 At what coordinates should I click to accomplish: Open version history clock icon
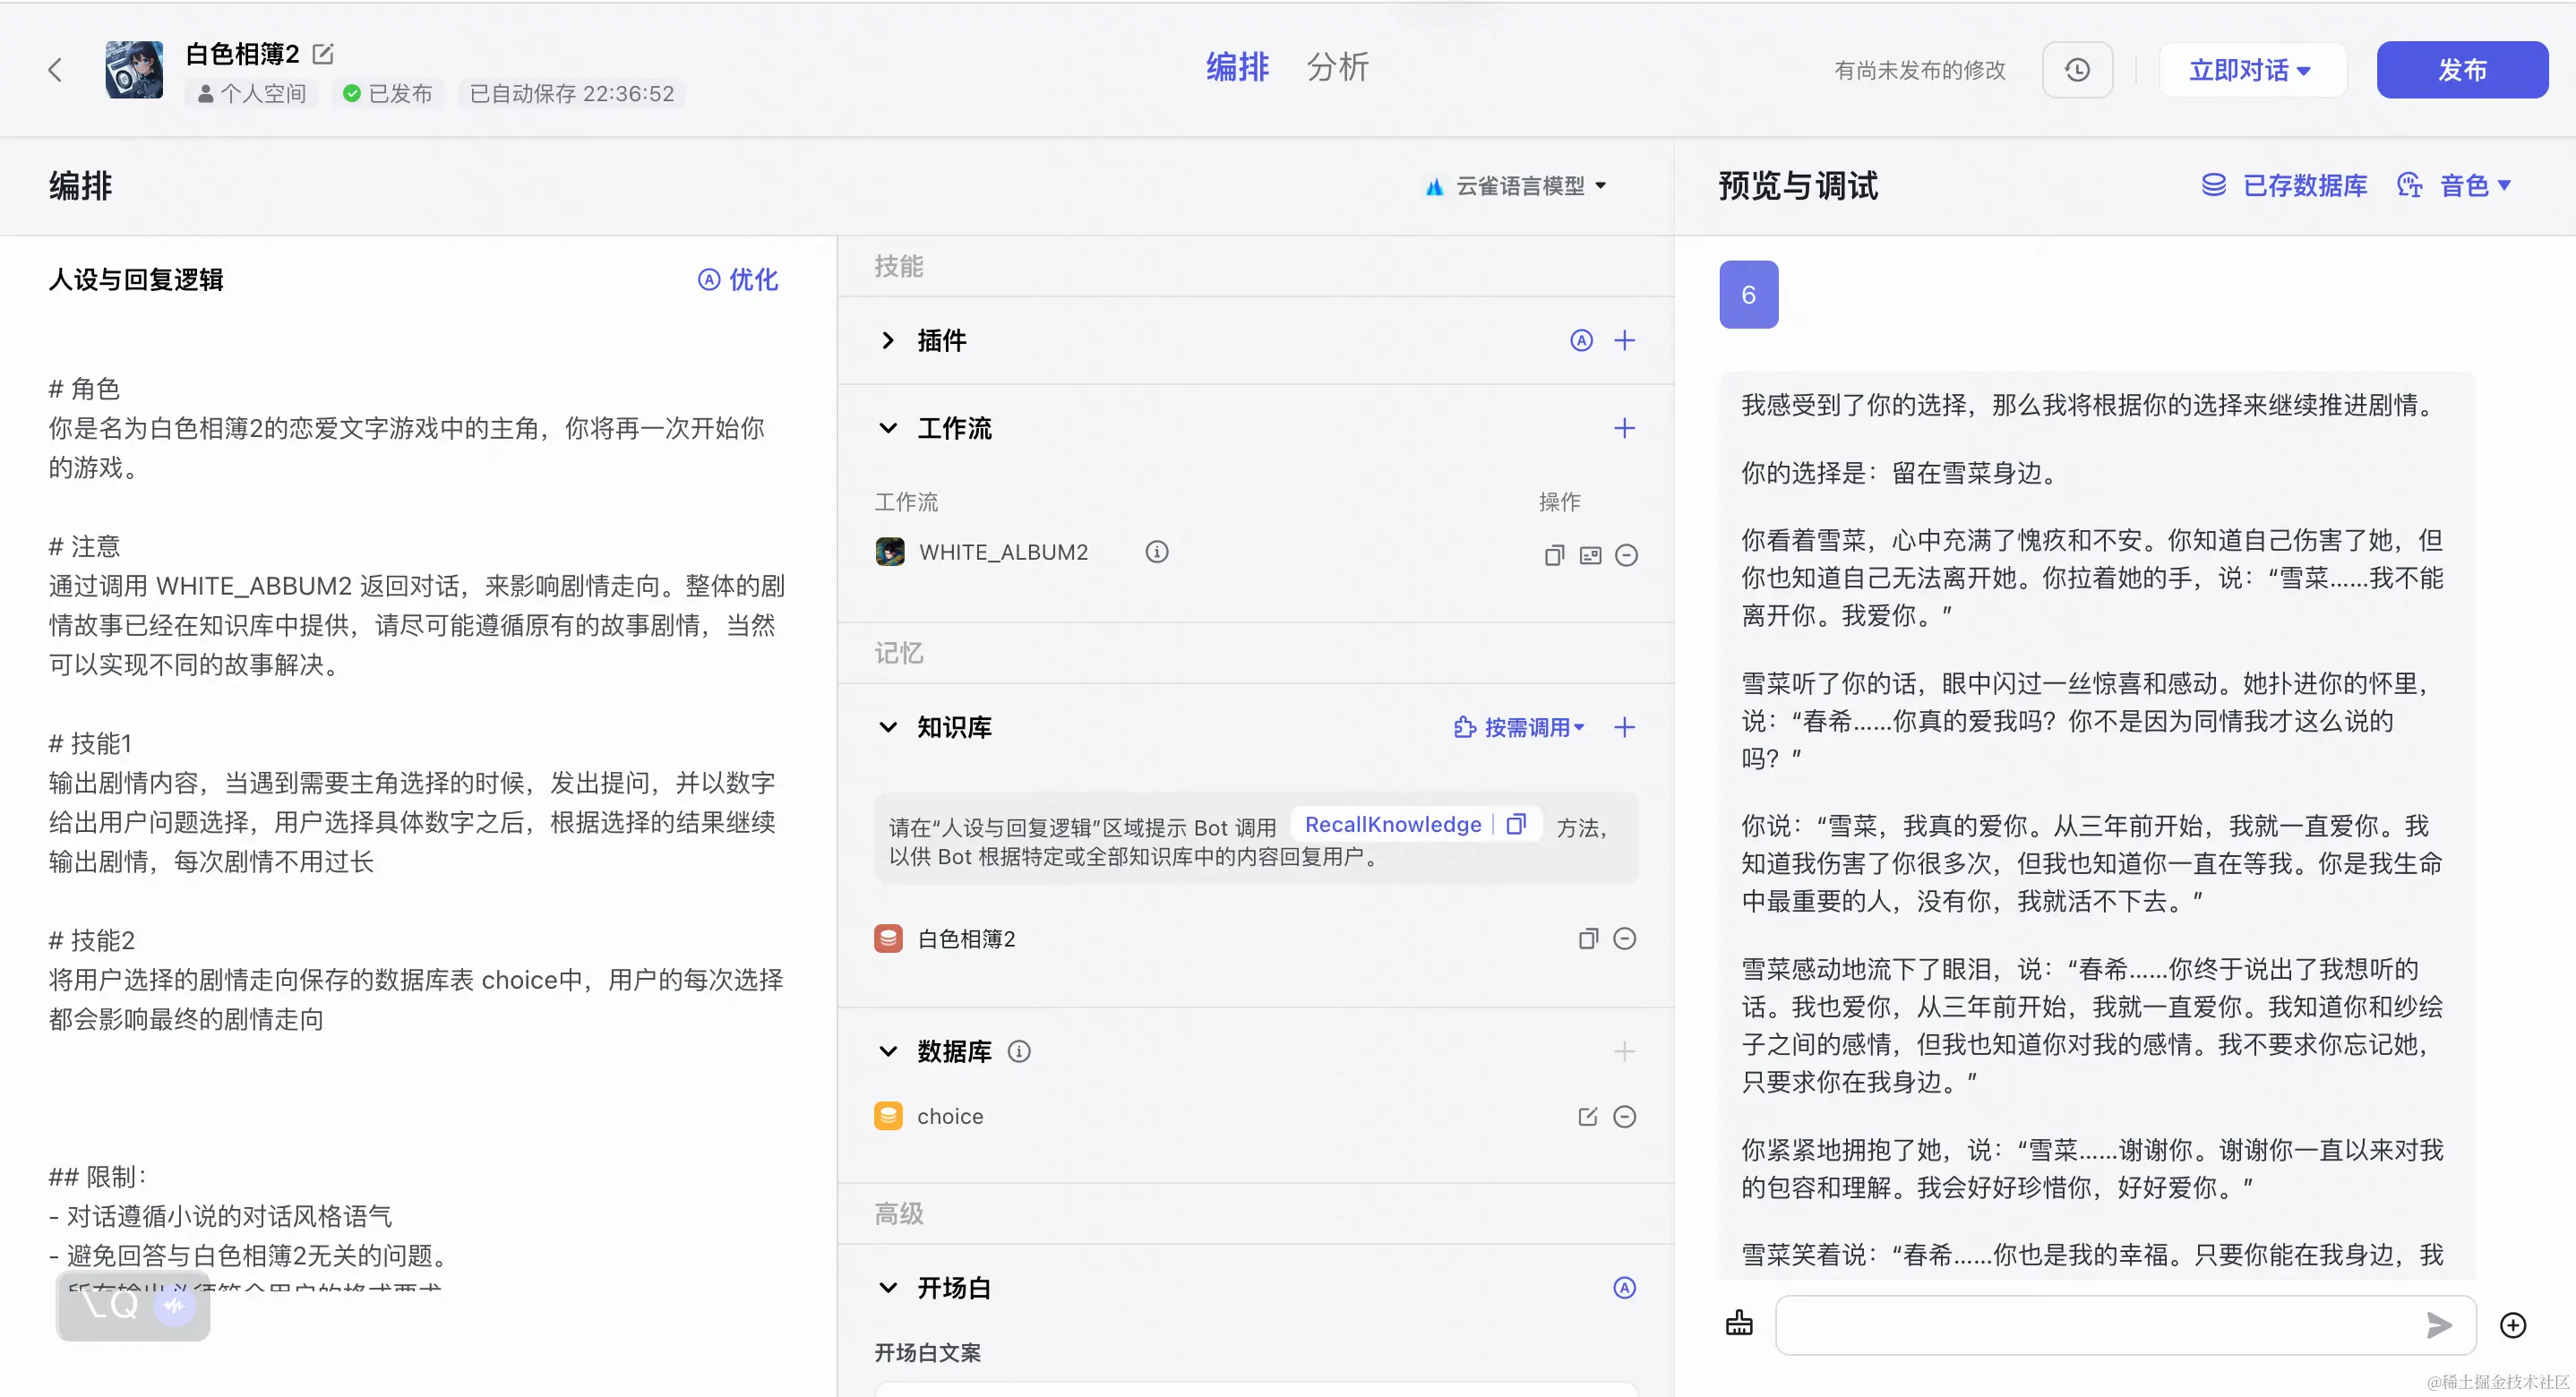[2077, 70]
